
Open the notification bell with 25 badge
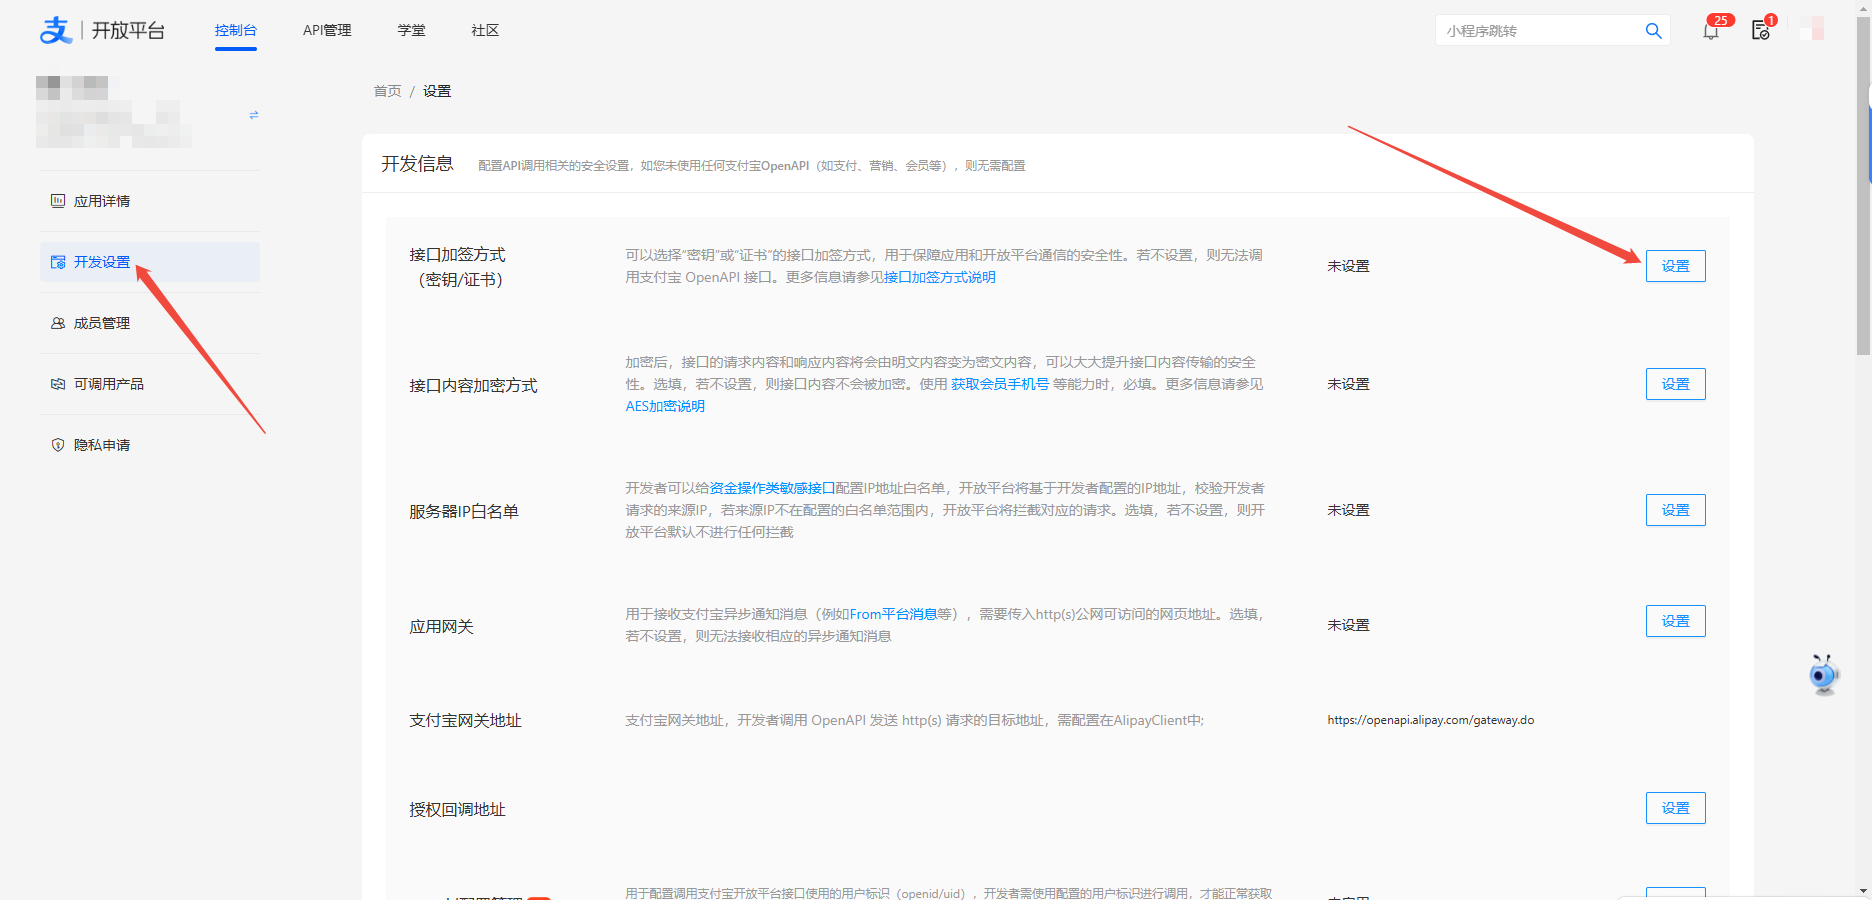(1711, 31)
